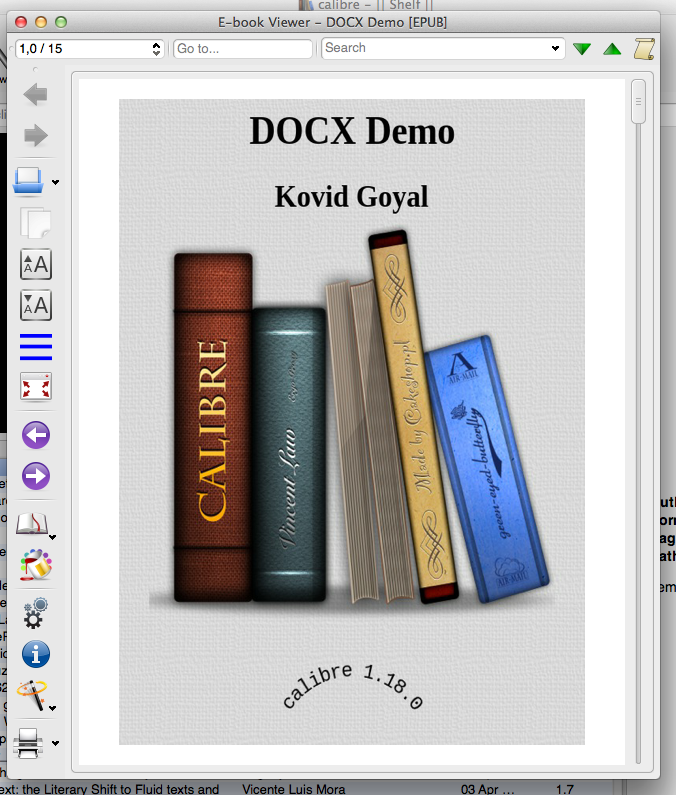
Task: Find next match with the green down arrow
Action: [x=582, y=49]
